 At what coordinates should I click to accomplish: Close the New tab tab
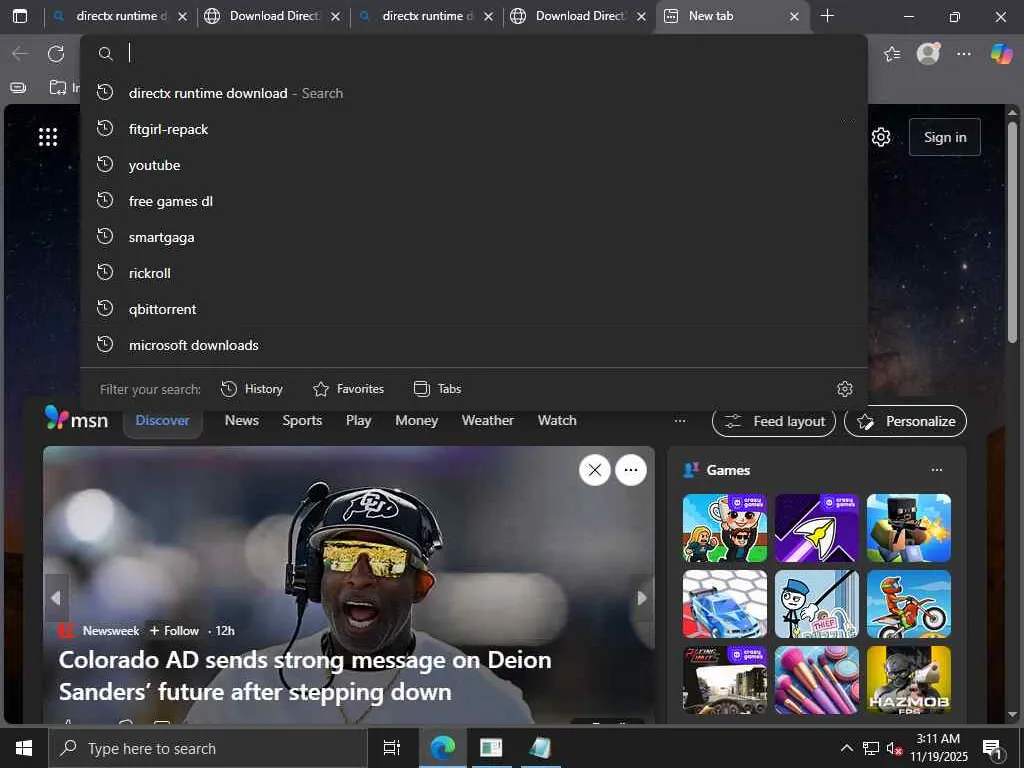(794, 16)
